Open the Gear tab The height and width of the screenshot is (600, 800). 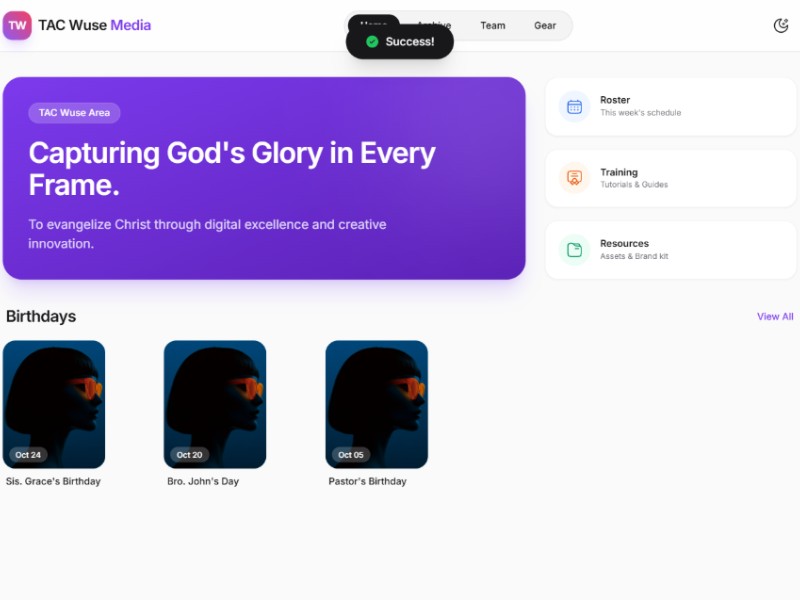(x=545, y=25)
